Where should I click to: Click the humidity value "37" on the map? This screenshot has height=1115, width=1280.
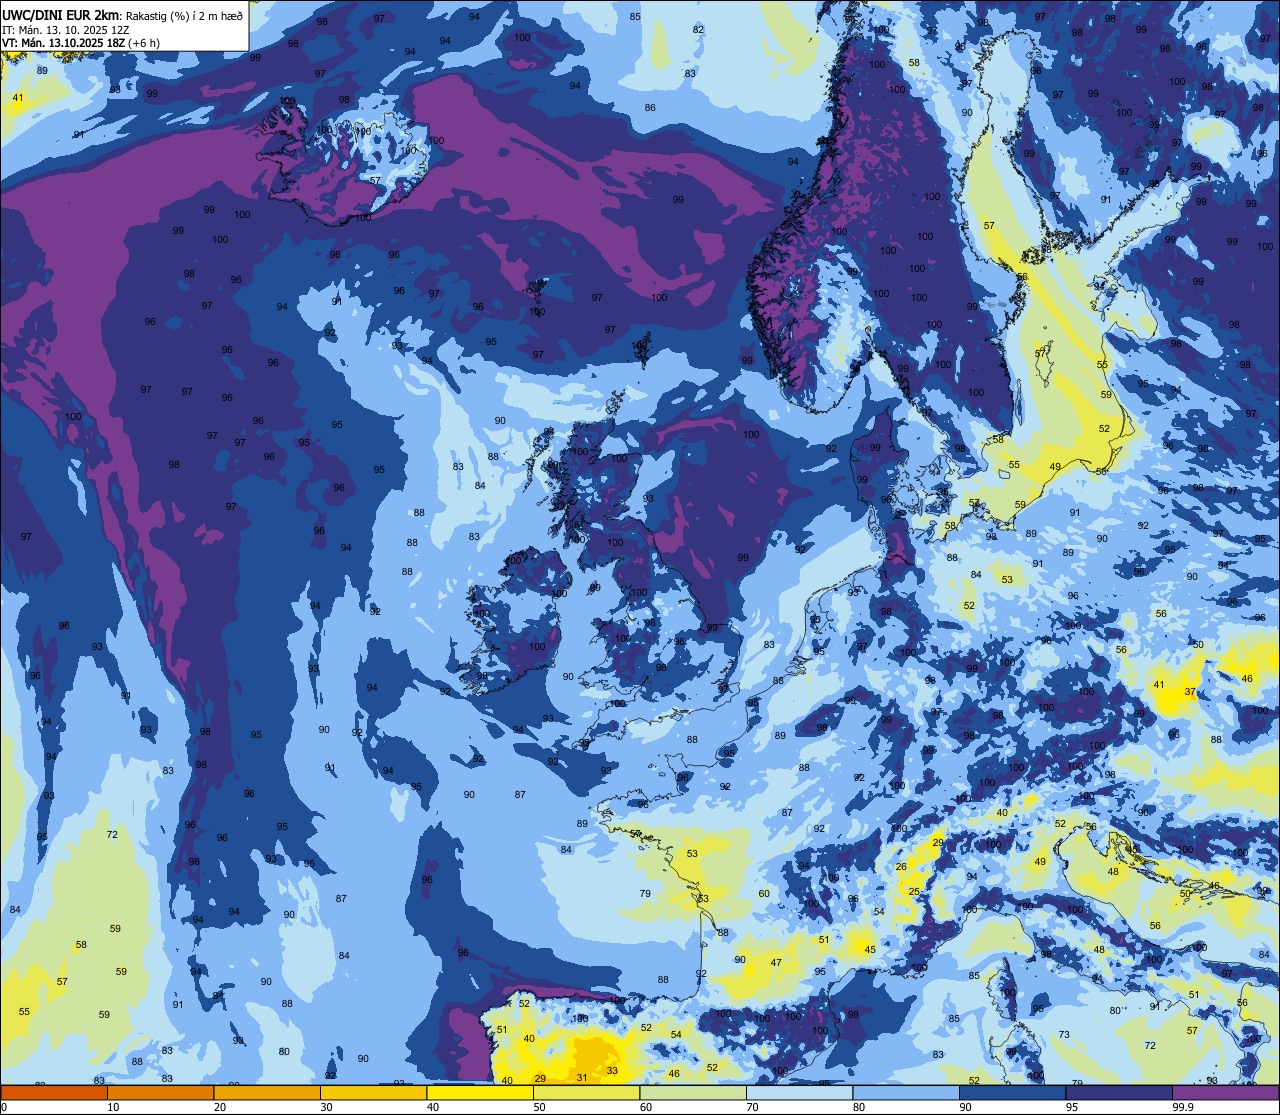(1190, 692)
